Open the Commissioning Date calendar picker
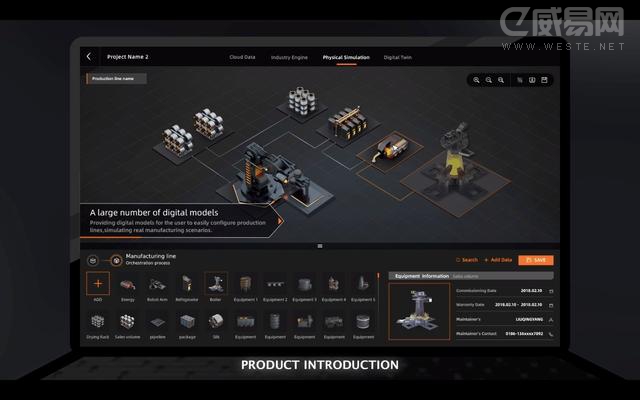The height and width of the screenshot is (400, 640). point(551,291)
